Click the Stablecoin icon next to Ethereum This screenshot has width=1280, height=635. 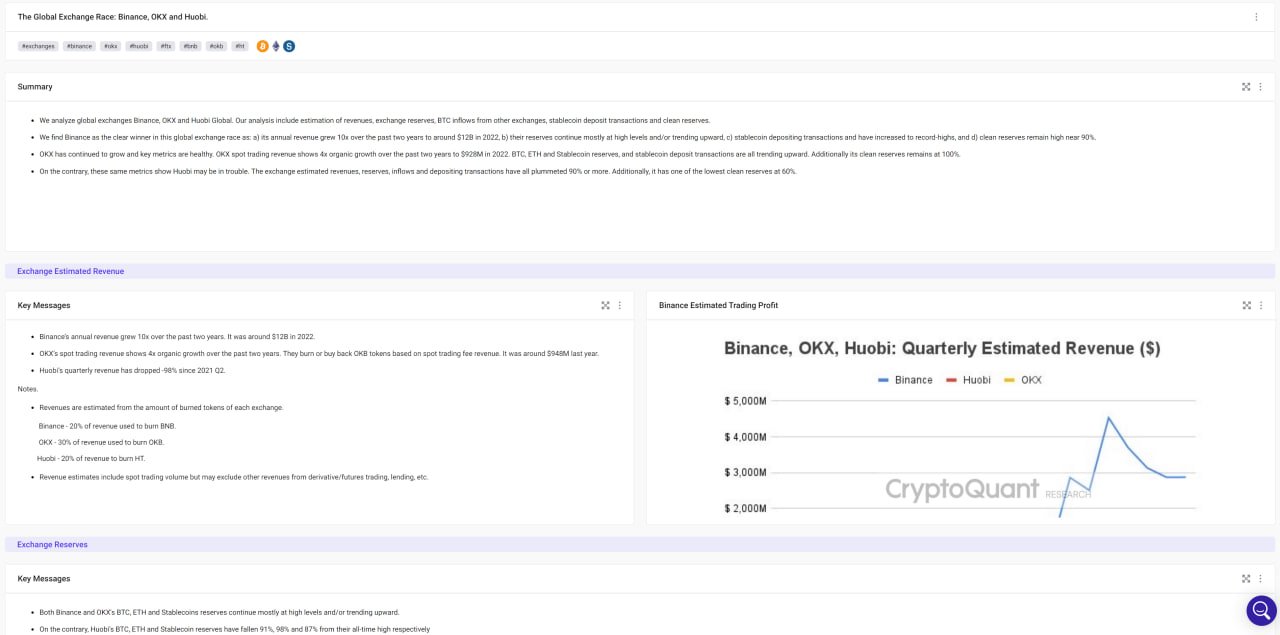click(x=290, y=45)
